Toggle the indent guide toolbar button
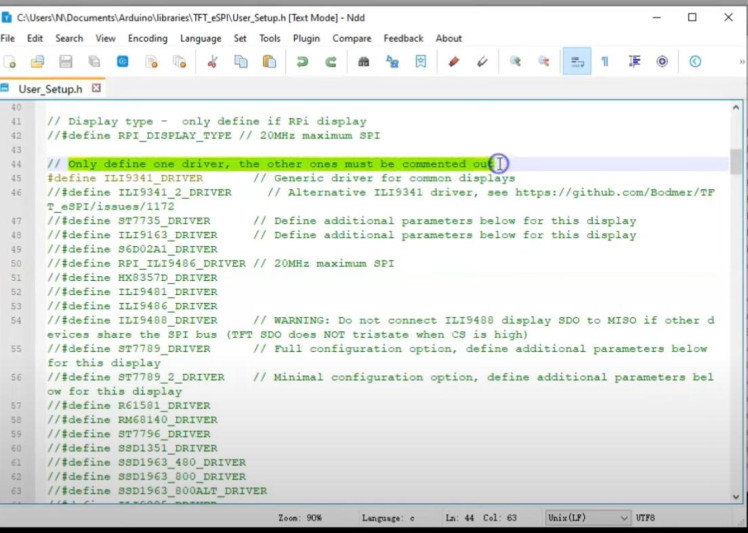Screen dimensions: 748x533 point(634,62)
